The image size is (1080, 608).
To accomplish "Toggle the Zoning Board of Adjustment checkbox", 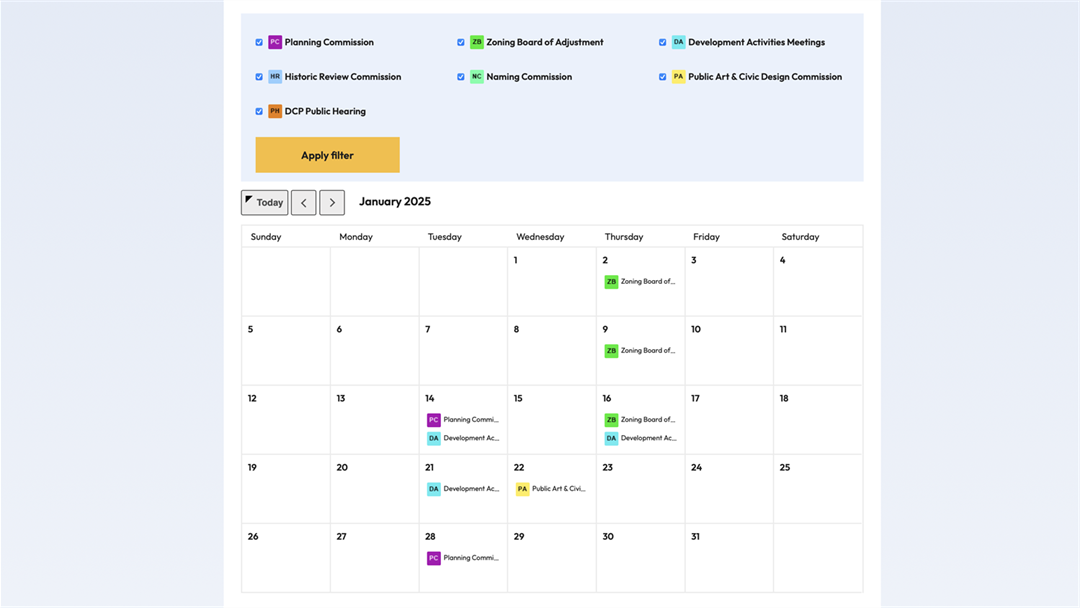I will (x=461, y=43).
